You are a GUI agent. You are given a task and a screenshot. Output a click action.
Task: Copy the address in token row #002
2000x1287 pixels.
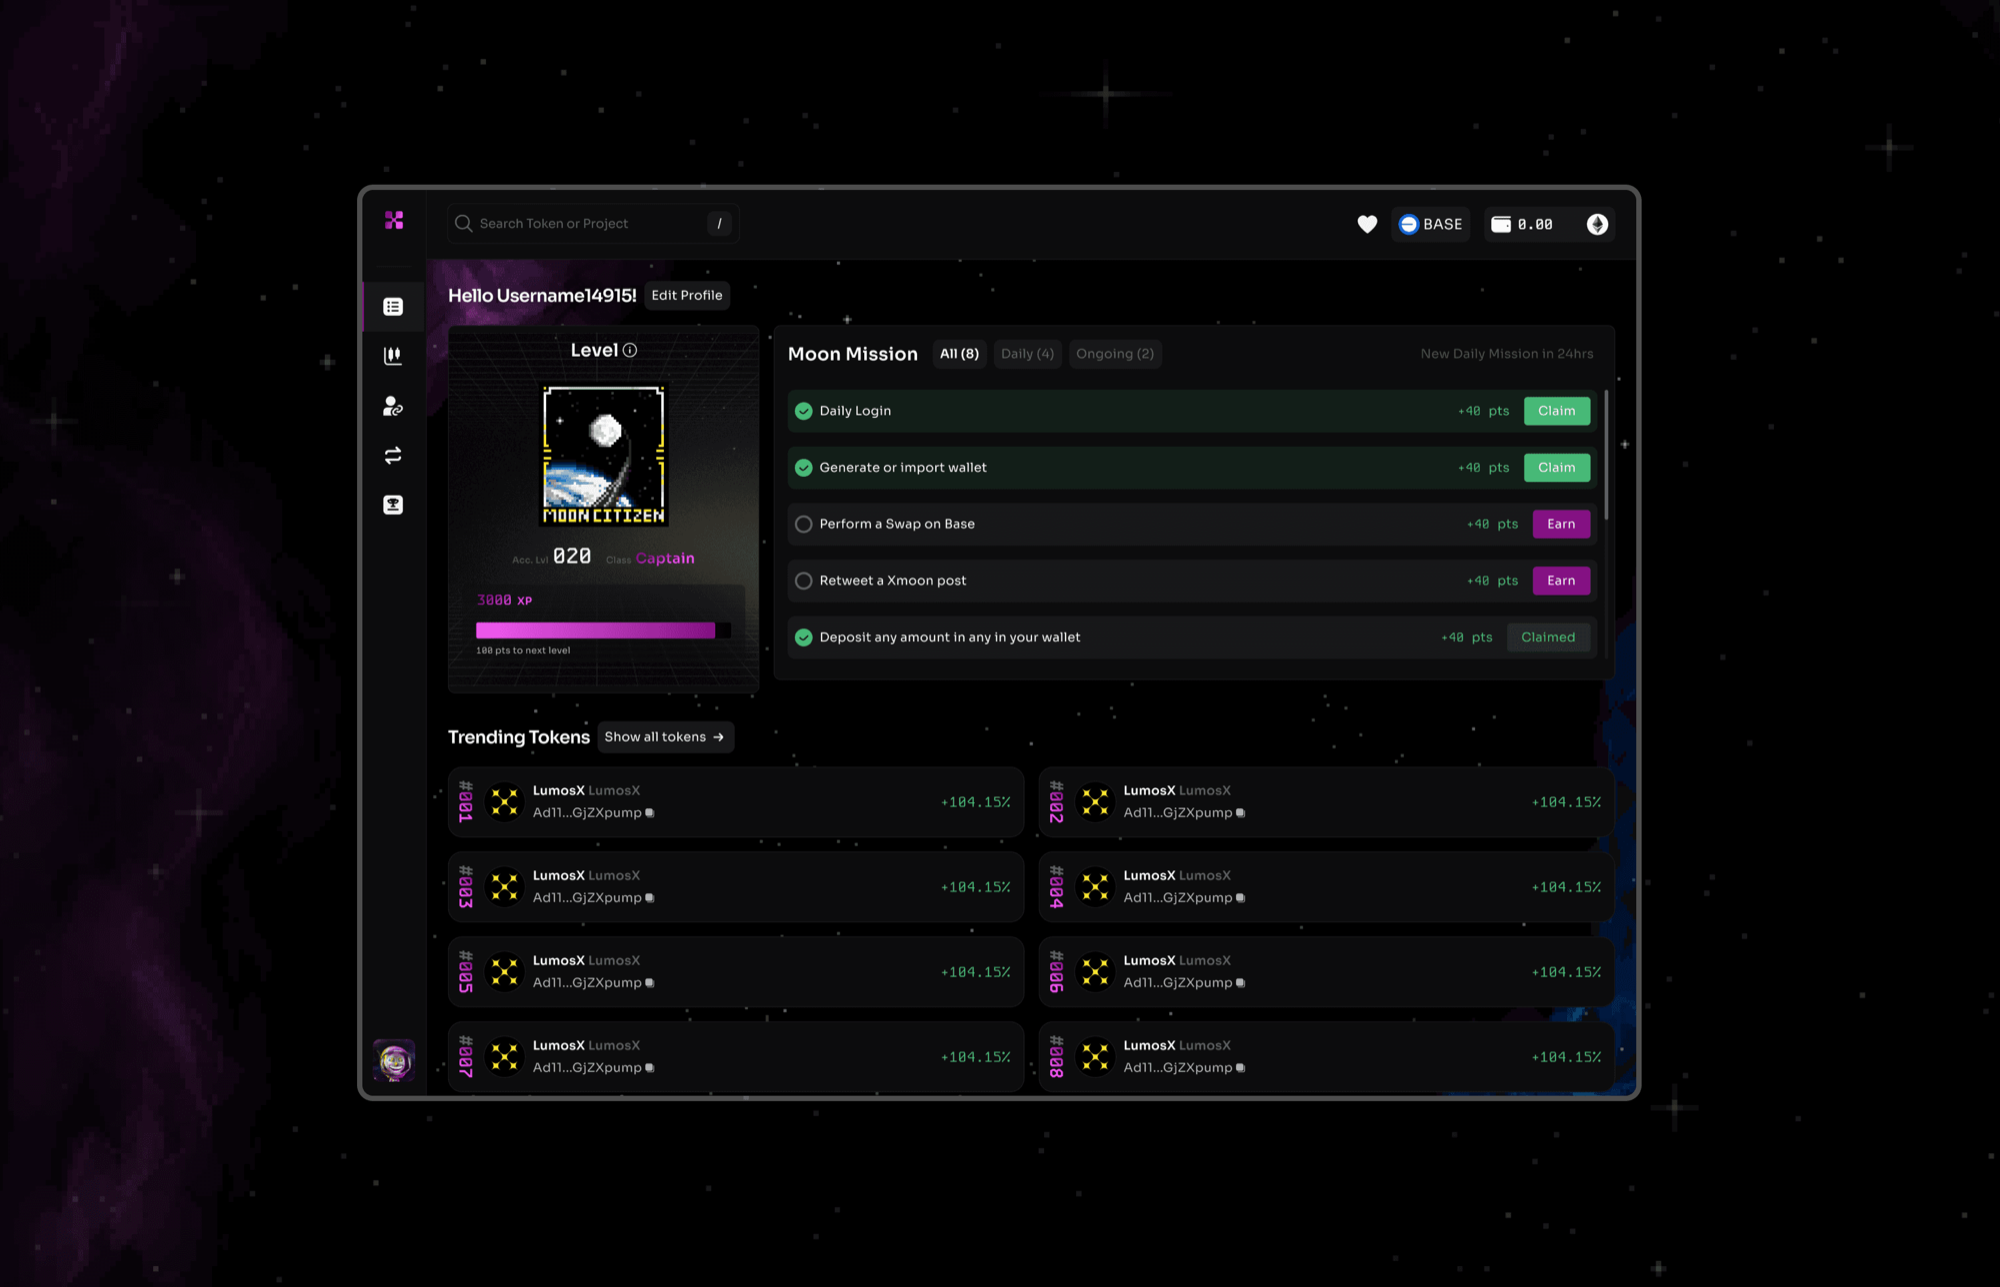pos(1240,813)
